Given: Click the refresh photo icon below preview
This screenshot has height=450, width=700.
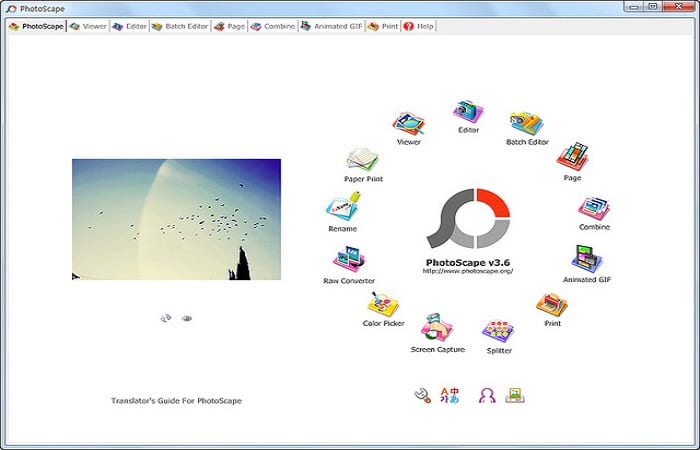Looking at the screenshot, I should click(x=166, y=318).
